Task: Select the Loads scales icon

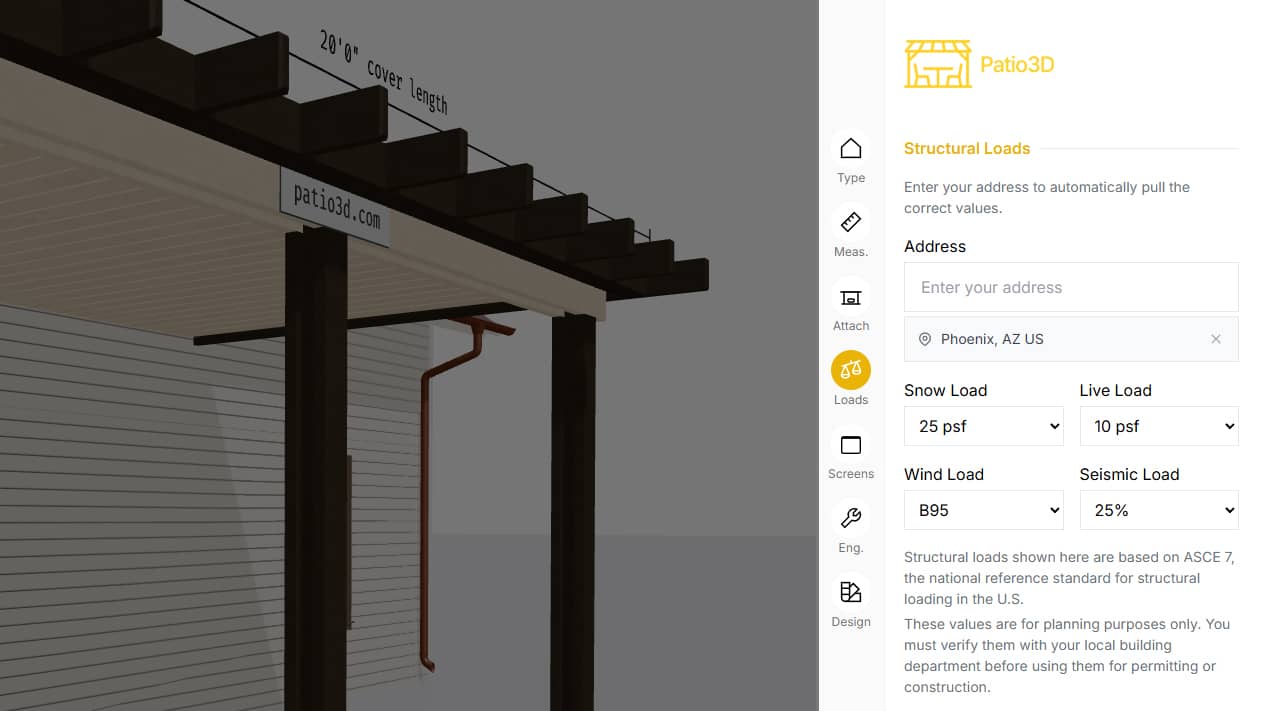Action: (x=851, y=370)
